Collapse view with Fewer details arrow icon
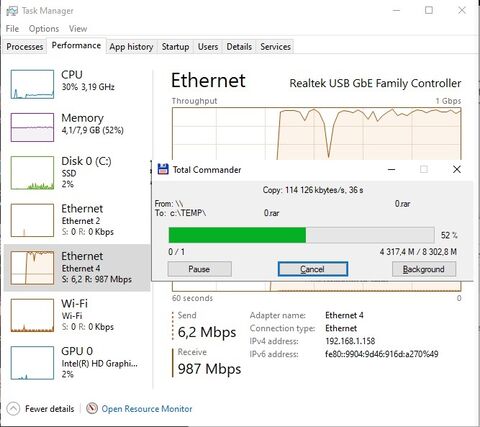Viewport: 480px width, 427px height. 13,409
